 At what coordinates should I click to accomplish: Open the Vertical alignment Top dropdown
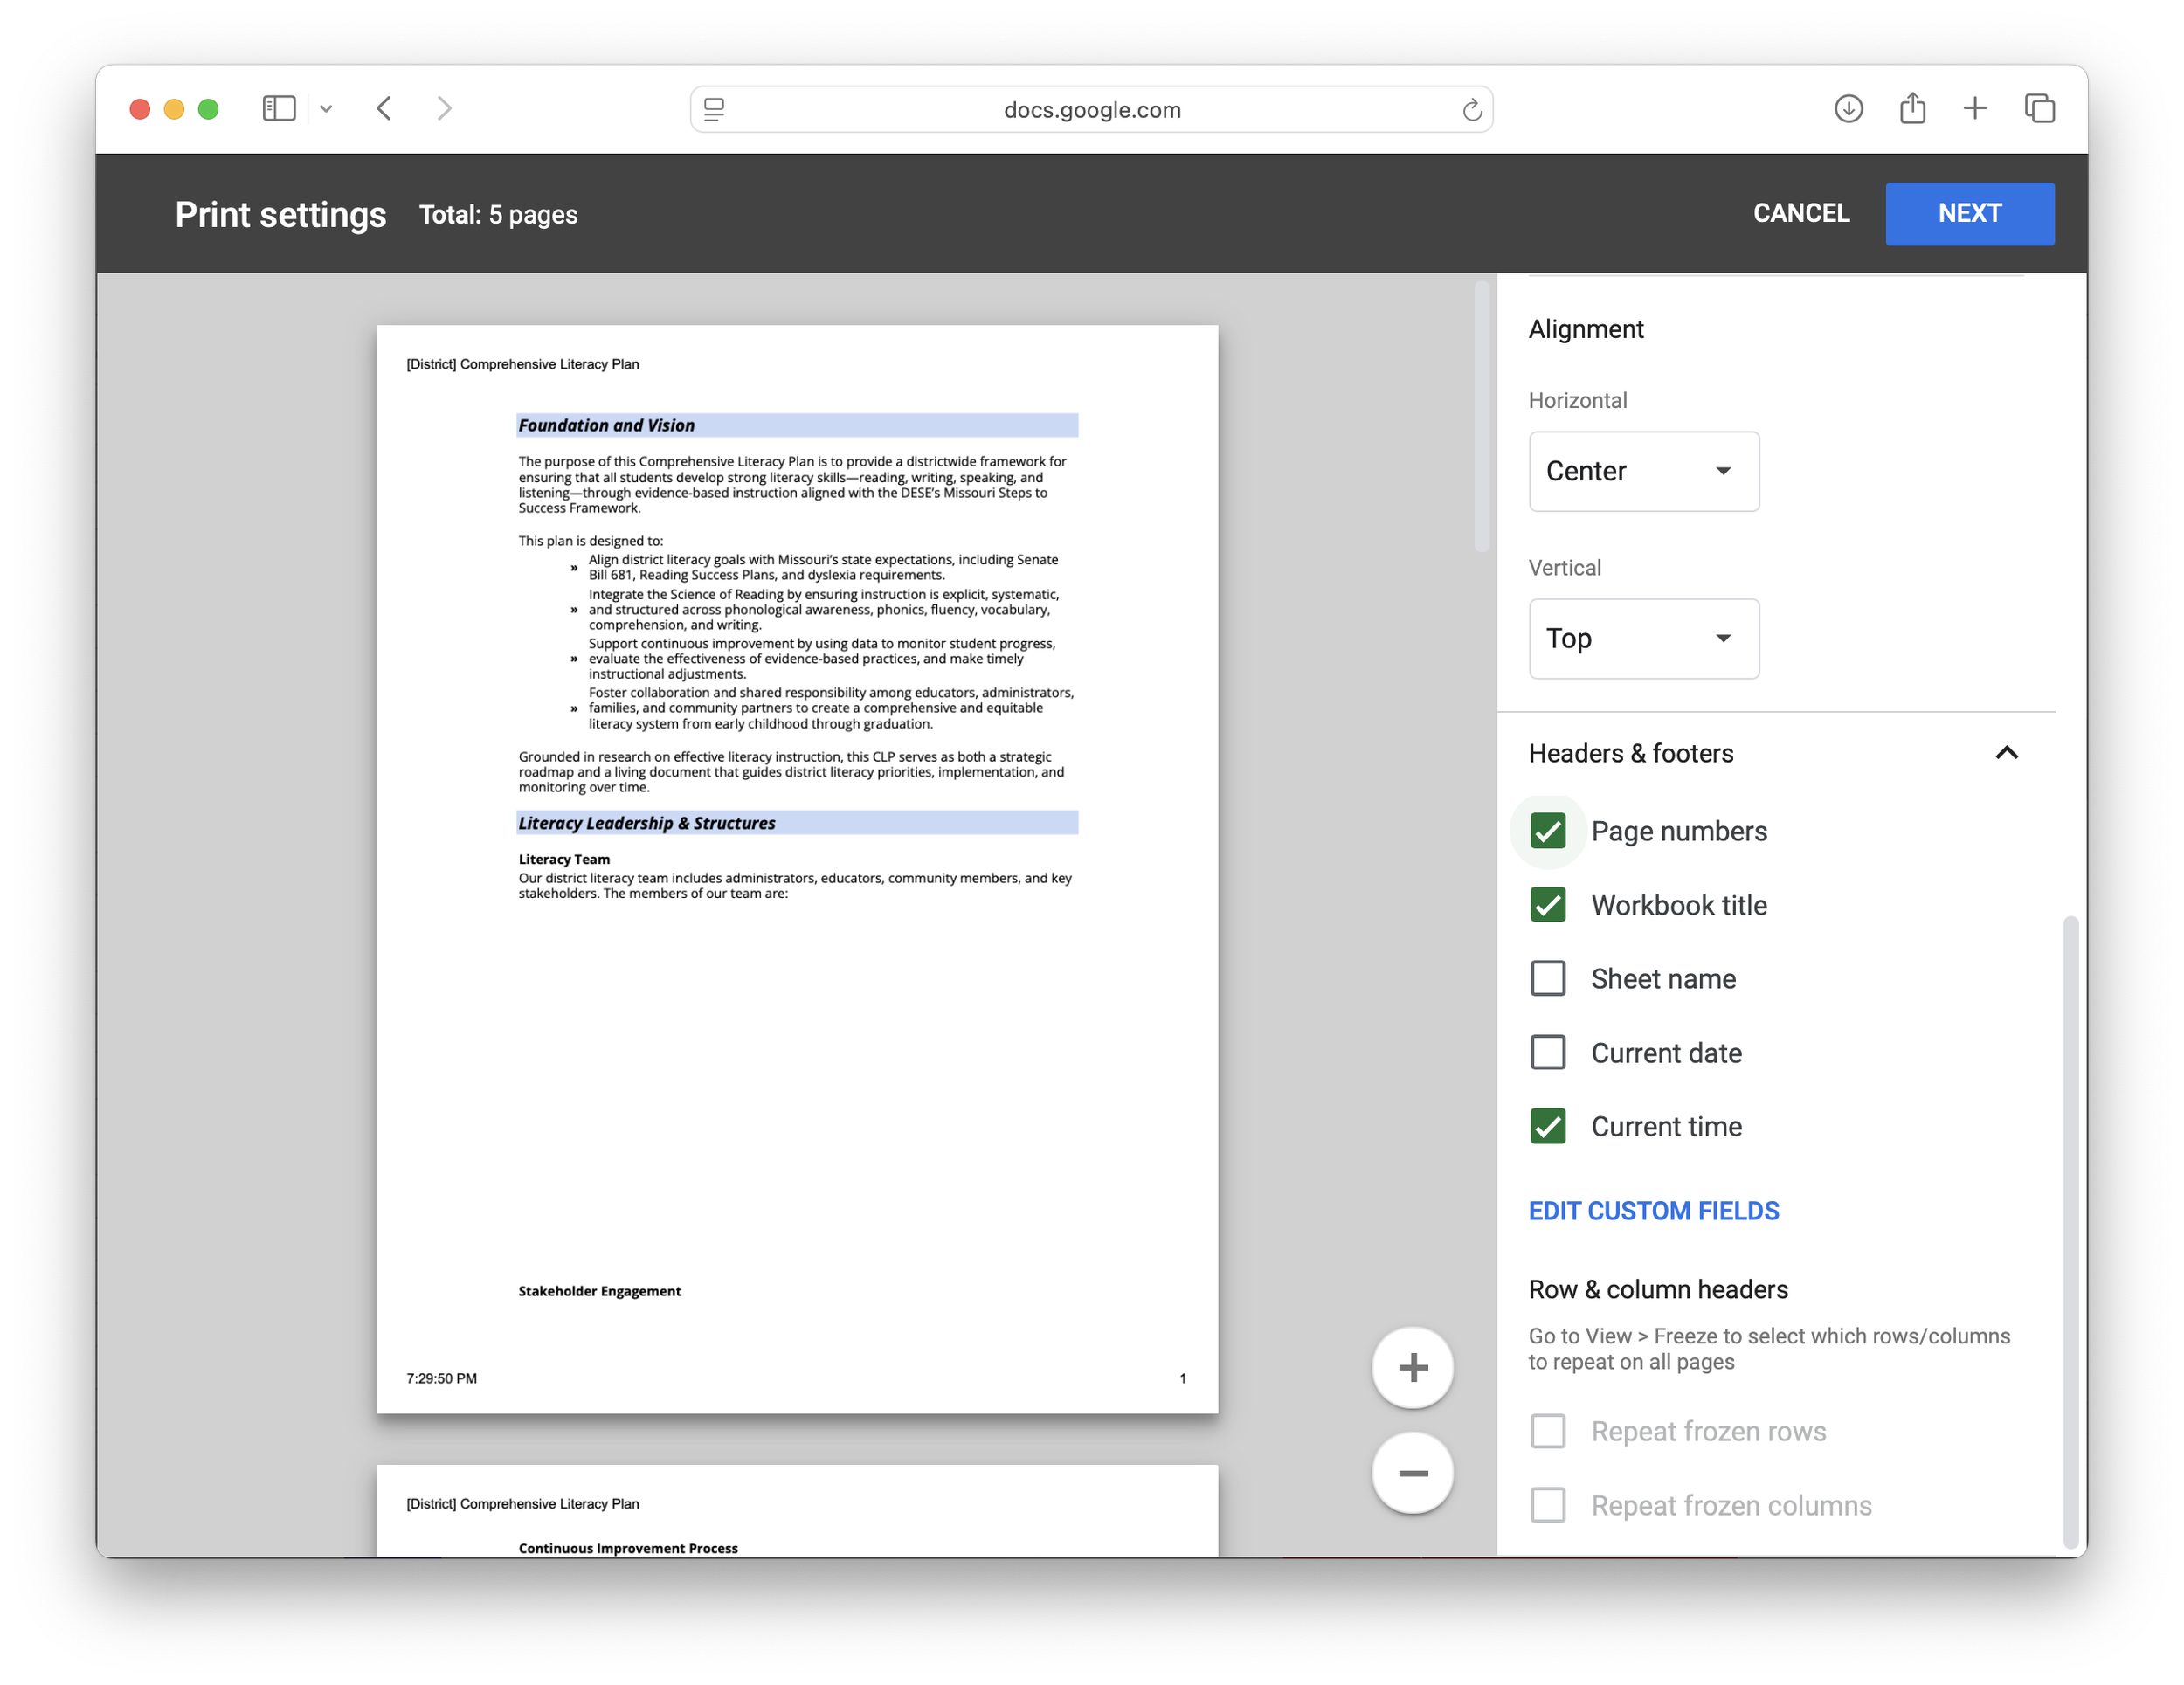(x=1643, y=638)
